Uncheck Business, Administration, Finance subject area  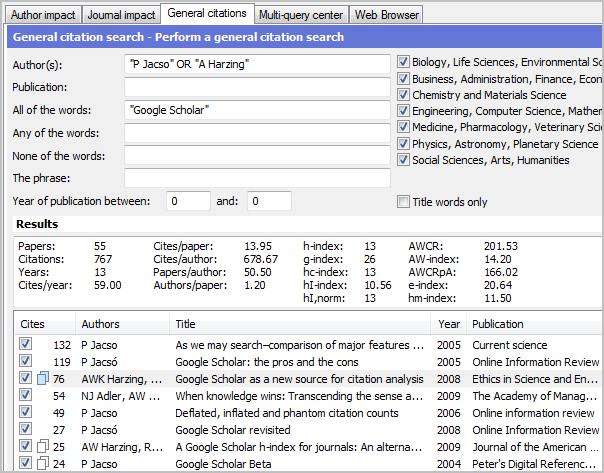tap(403, 79)
